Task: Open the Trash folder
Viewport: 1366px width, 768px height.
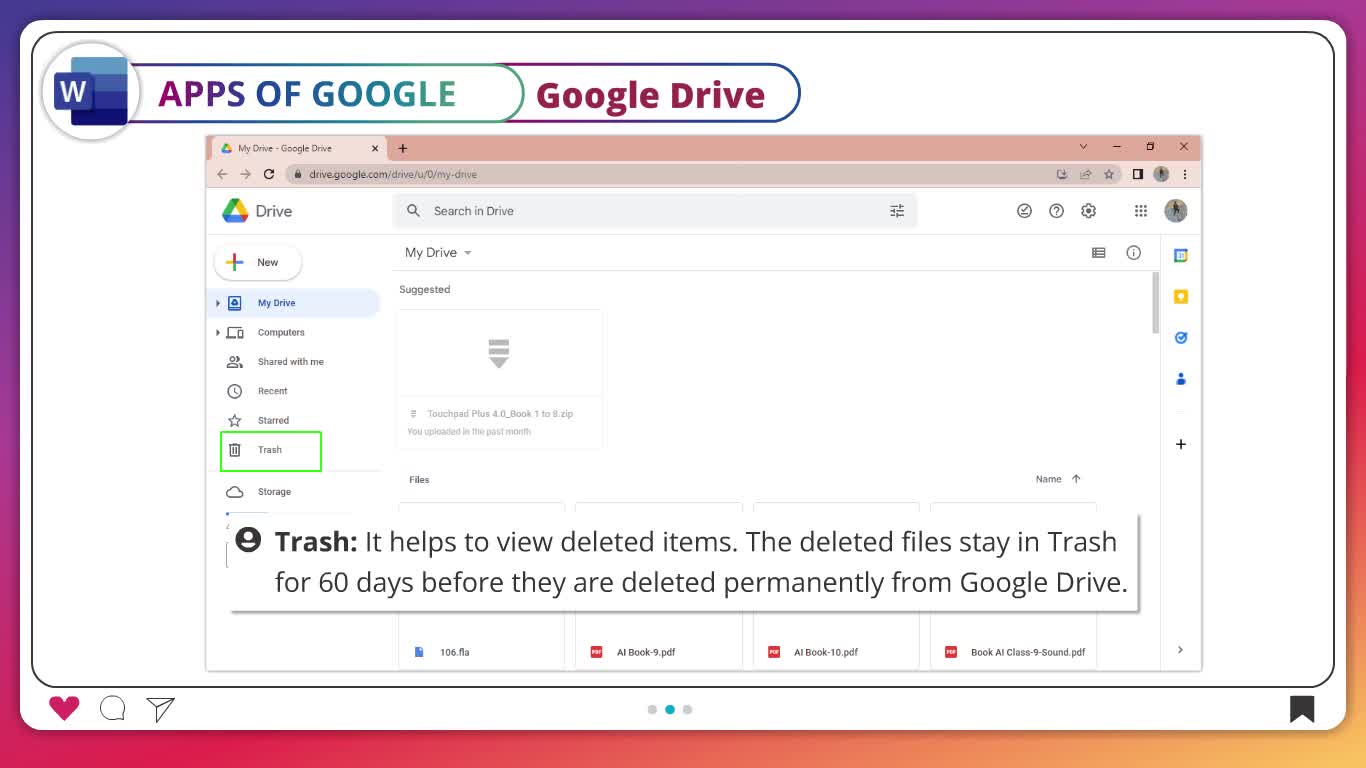Action: pos(270,450)
